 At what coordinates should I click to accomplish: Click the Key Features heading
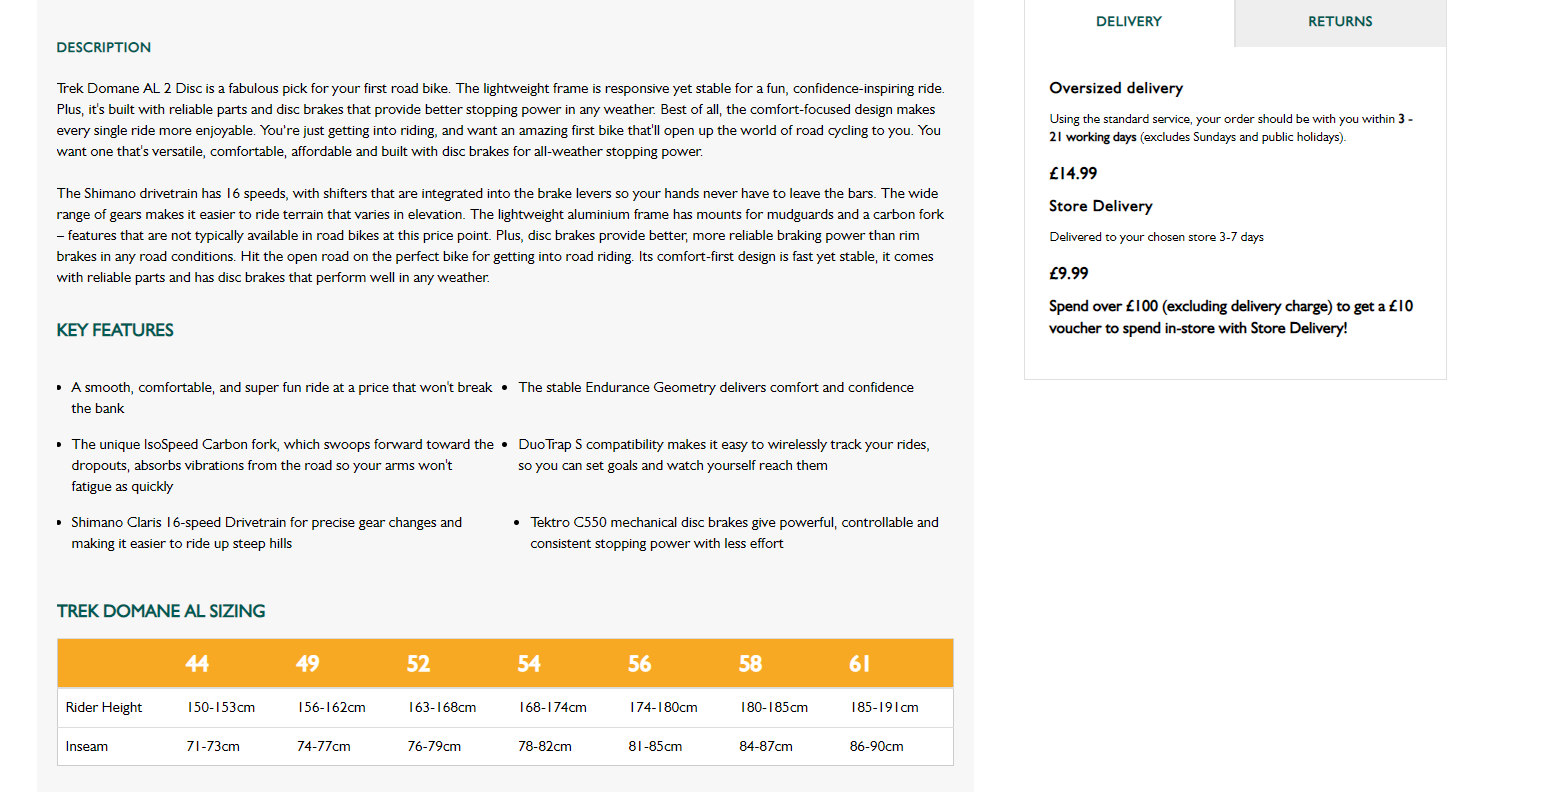click(x=115, y=330)
